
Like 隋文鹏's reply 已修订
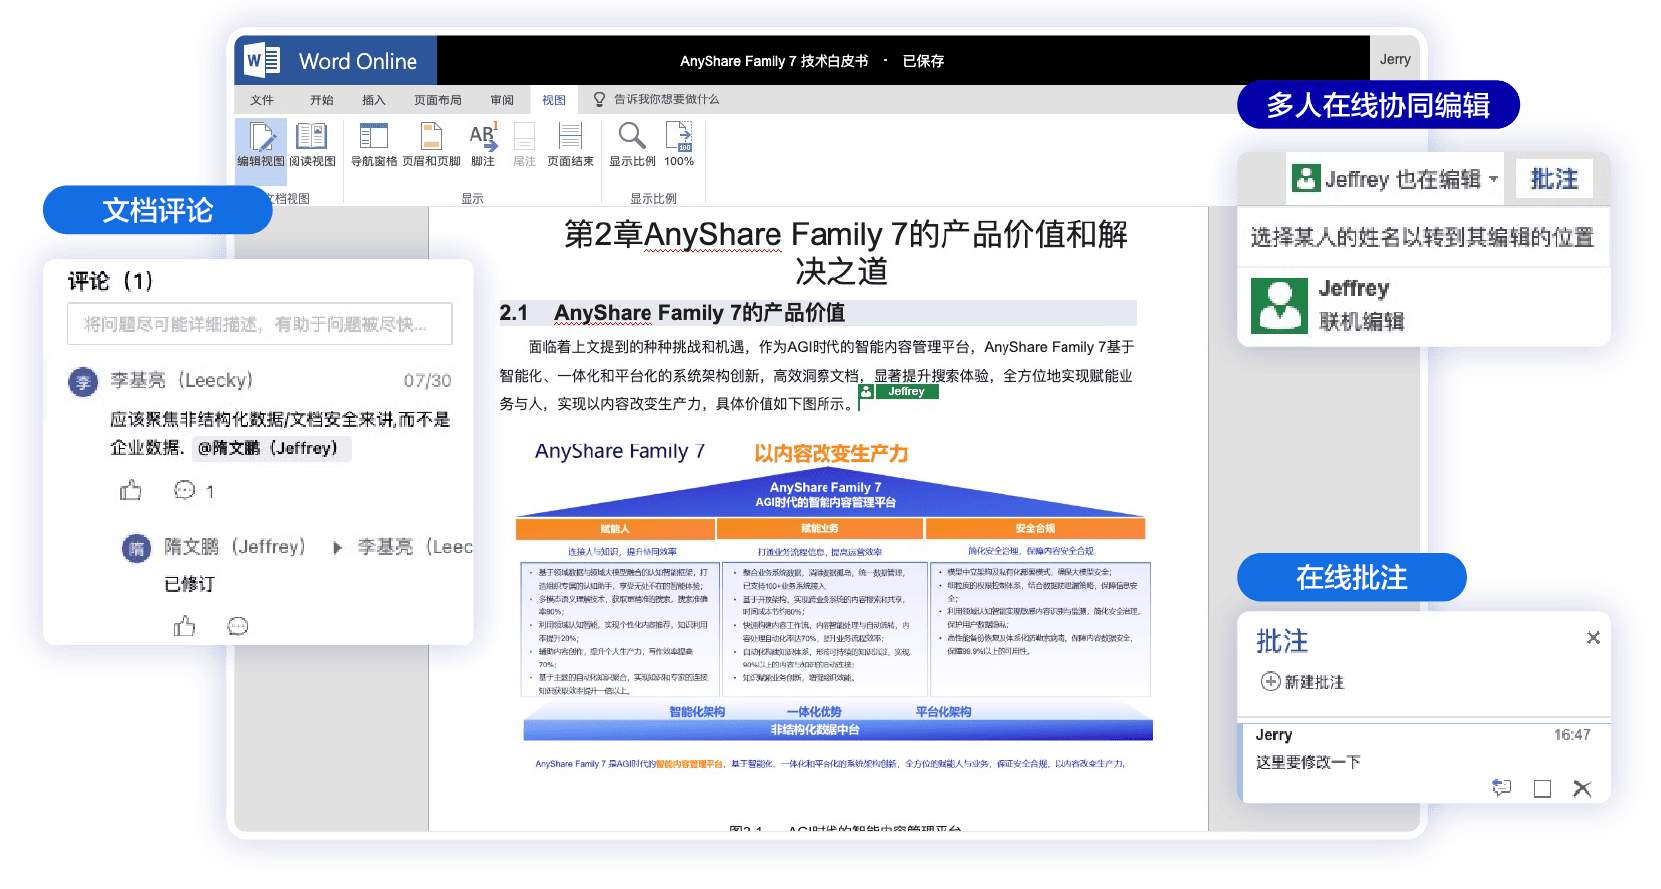click(x=184, y=626)
